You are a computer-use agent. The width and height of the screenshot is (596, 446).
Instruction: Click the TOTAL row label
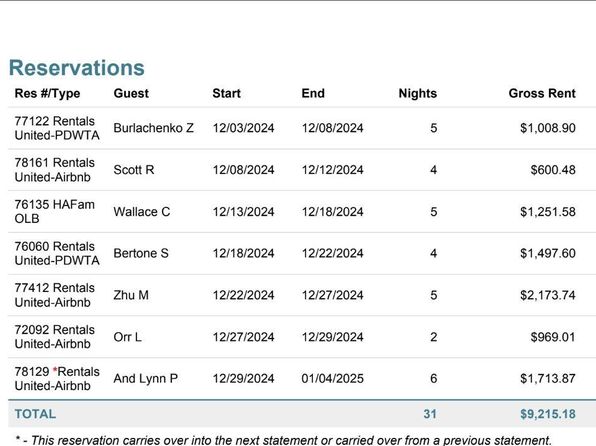click(x=35, y=414)
